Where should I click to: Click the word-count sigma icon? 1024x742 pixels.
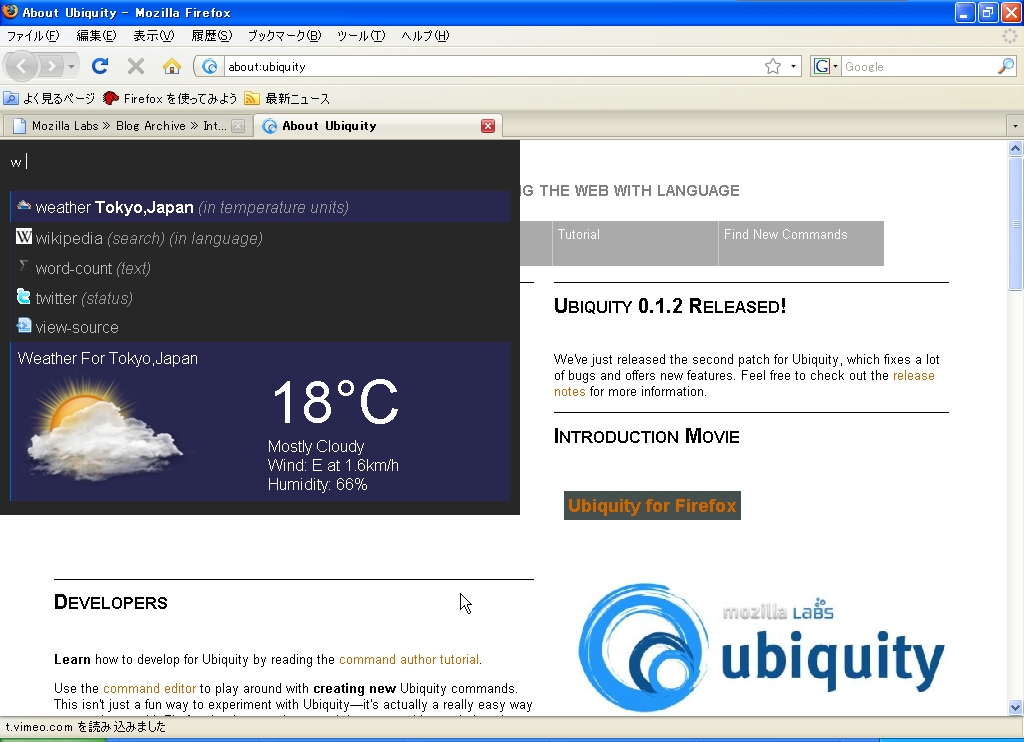pos(24,266)
